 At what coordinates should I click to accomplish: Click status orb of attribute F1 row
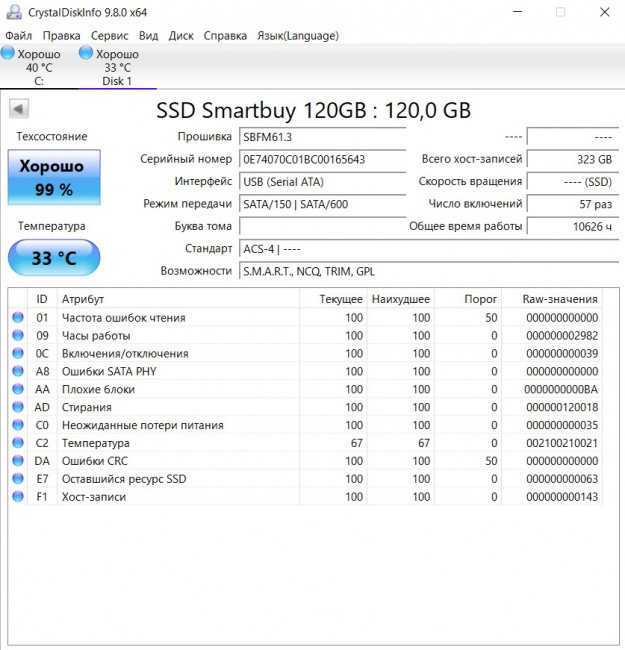pos(18,497)
